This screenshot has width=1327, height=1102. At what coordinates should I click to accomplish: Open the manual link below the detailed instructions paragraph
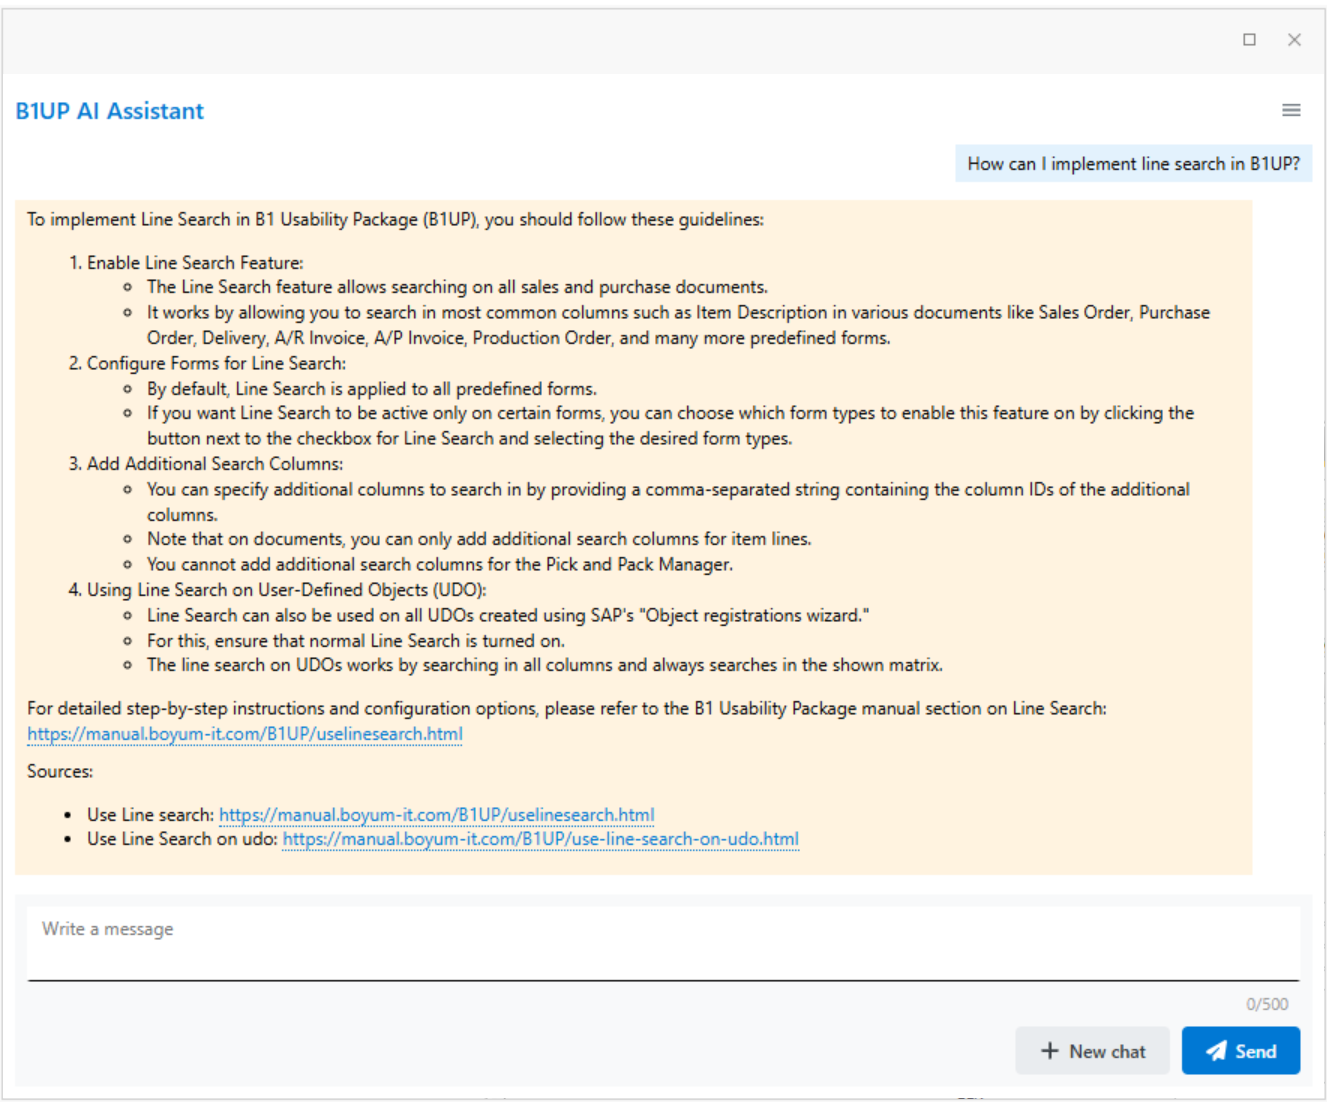[x=245, y=734]
